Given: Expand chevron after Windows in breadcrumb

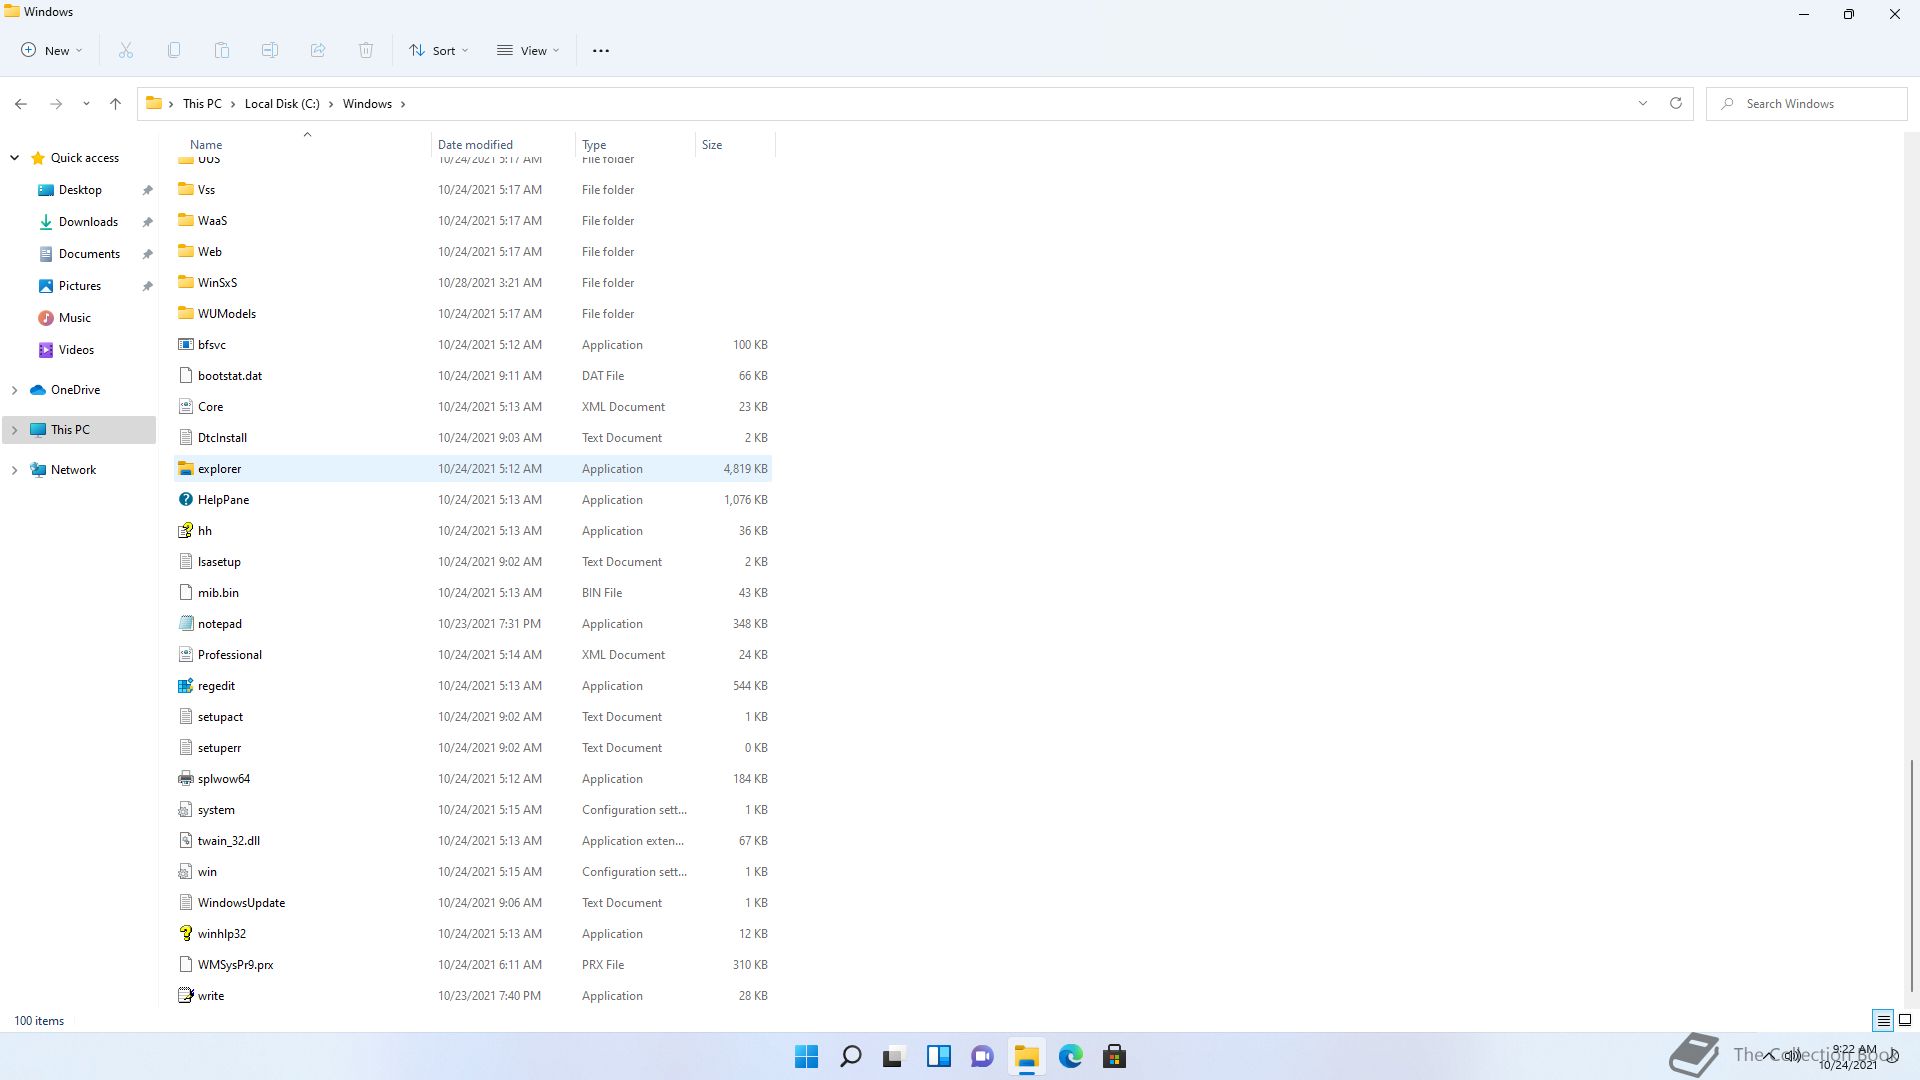Looking at the screenshot, I should coord(403,104).
